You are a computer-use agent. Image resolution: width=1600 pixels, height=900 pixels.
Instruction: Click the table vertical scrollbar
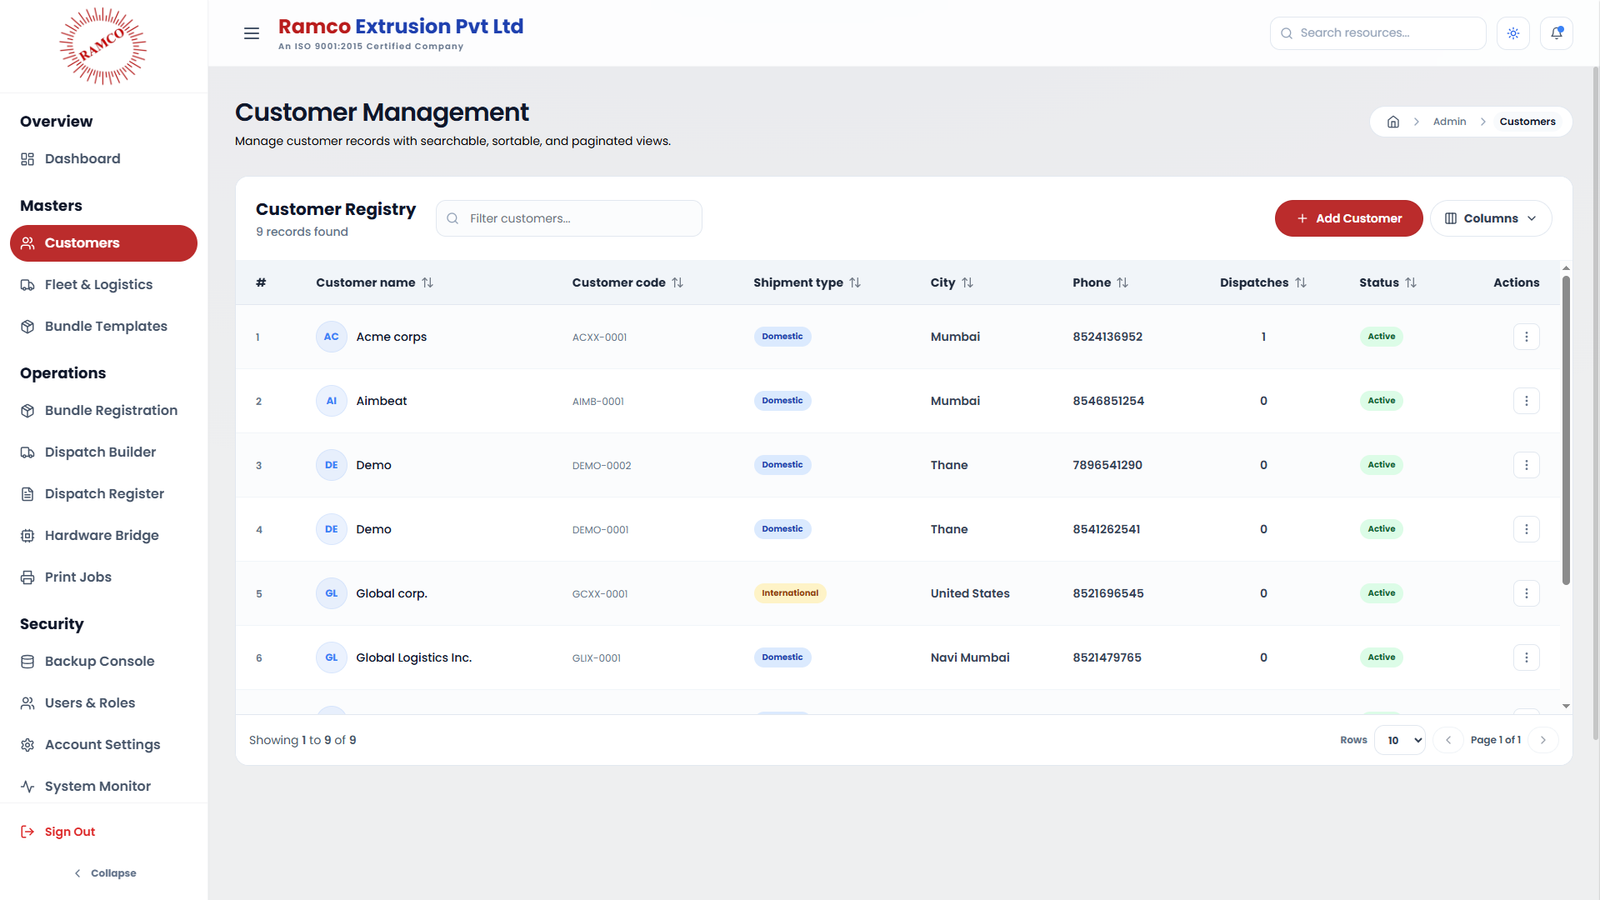click(1566, 430)
